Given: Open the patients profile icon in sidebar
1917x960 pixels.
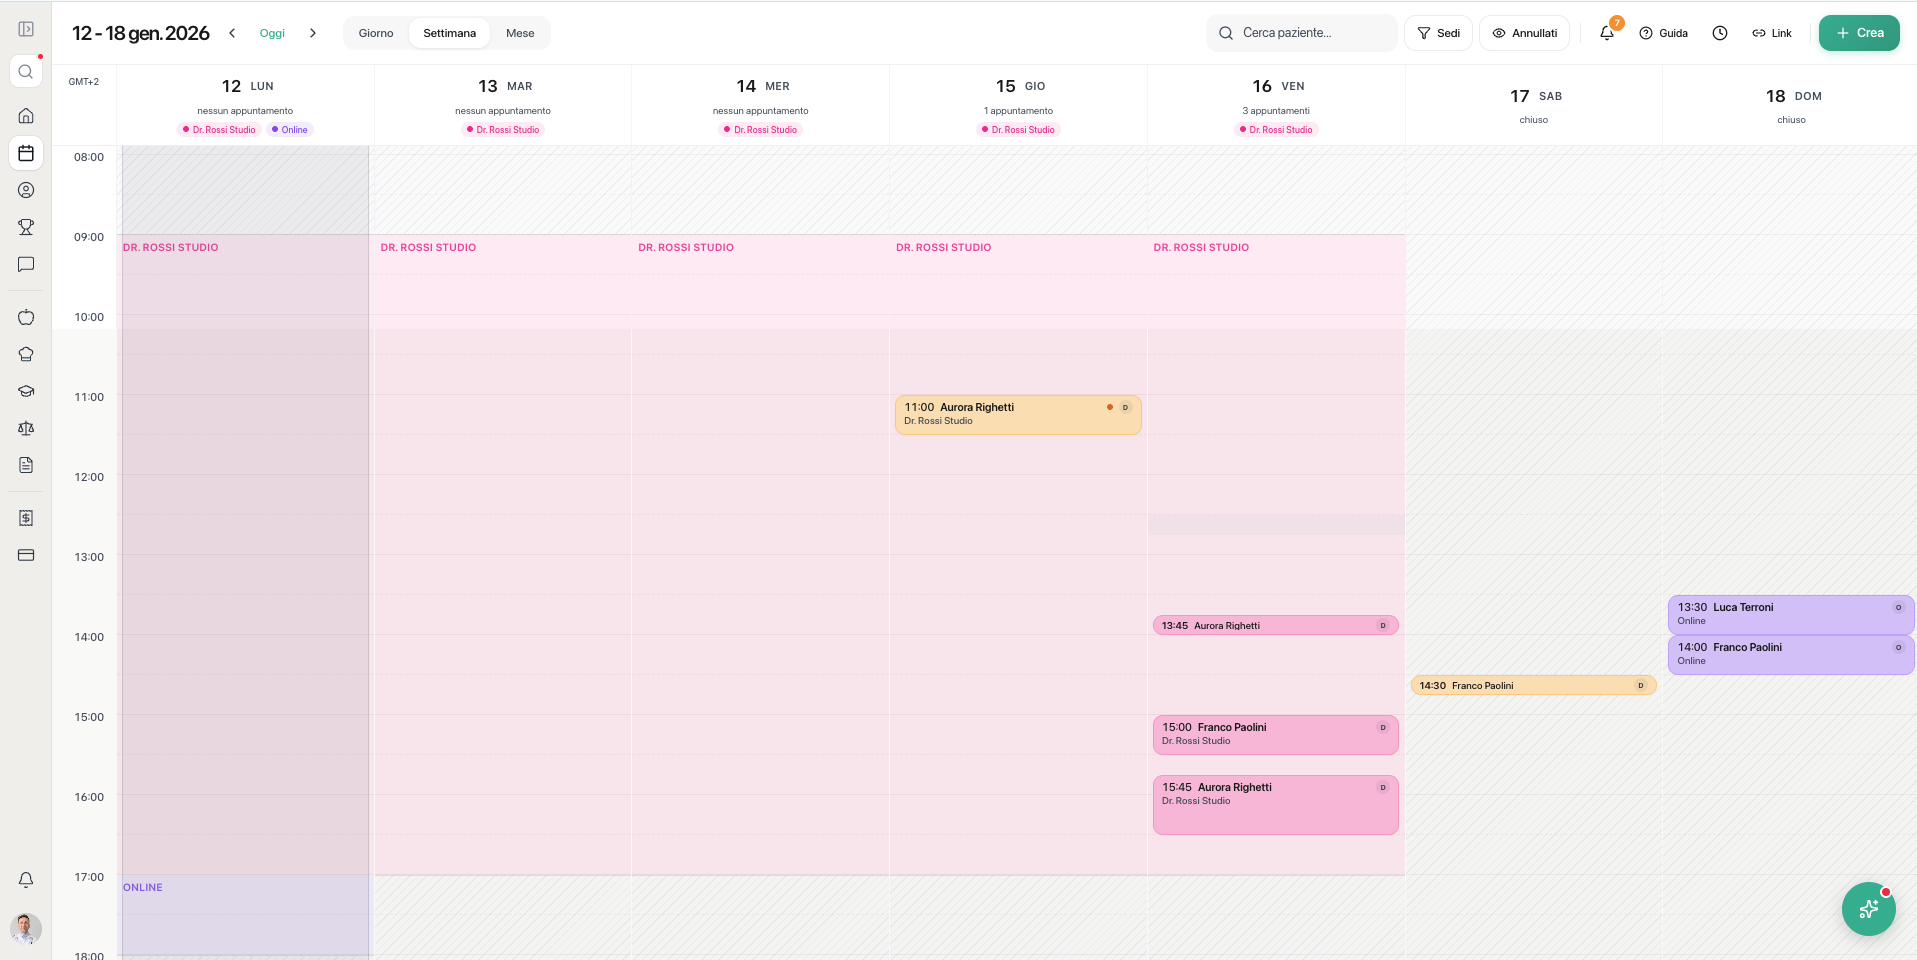Looking at the screenshot, I should pos(26,190).
